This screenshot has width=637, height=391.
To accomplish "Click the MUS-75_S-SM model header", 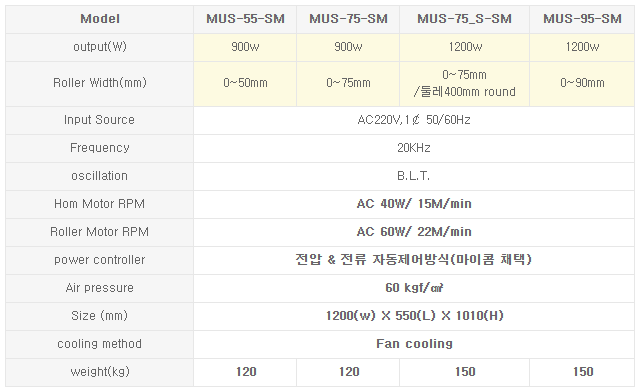I will click(464, 19).
